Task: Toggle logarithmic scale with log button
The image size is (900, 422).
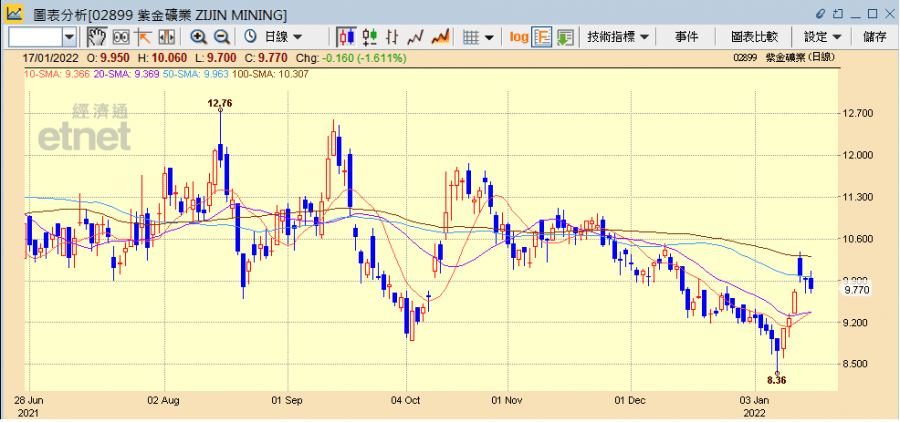Action: coord(518,37)
